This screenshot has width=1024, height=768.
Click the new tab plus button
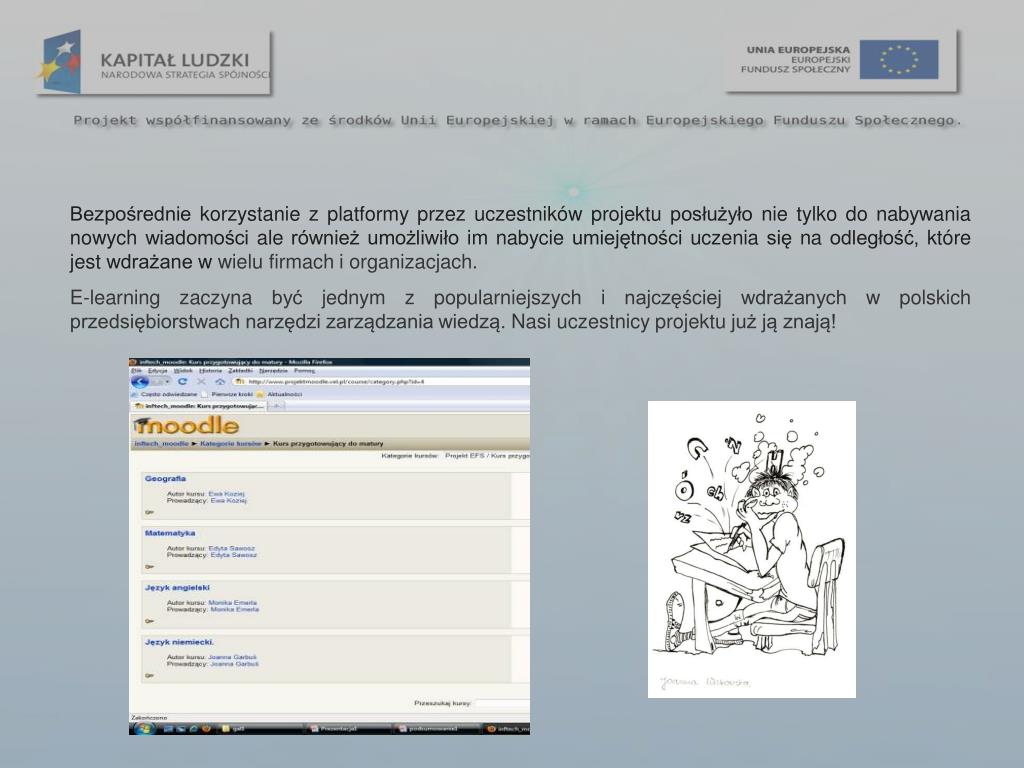[276, 406]
